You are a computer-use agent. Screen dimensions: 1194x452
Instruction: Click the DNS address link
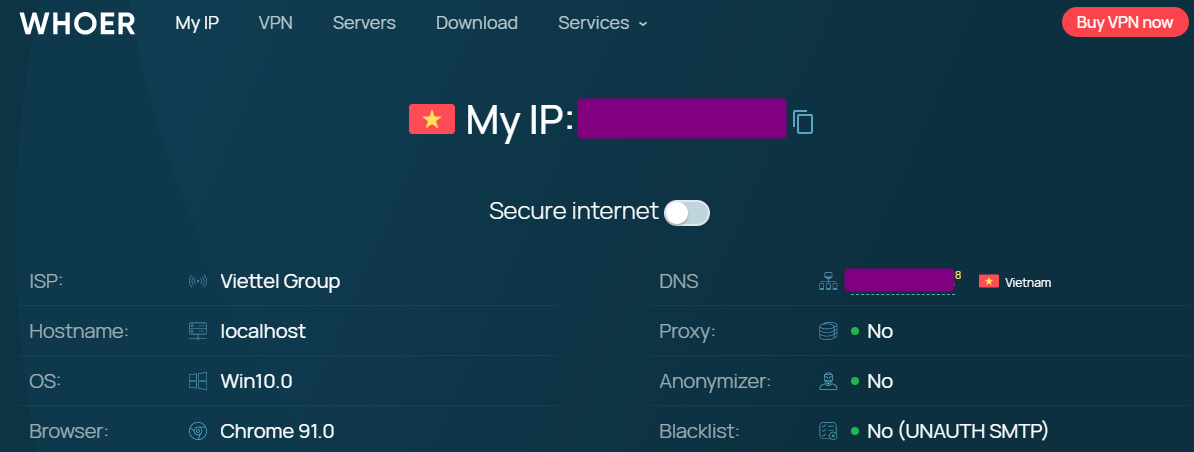click(x=900, y=281)
